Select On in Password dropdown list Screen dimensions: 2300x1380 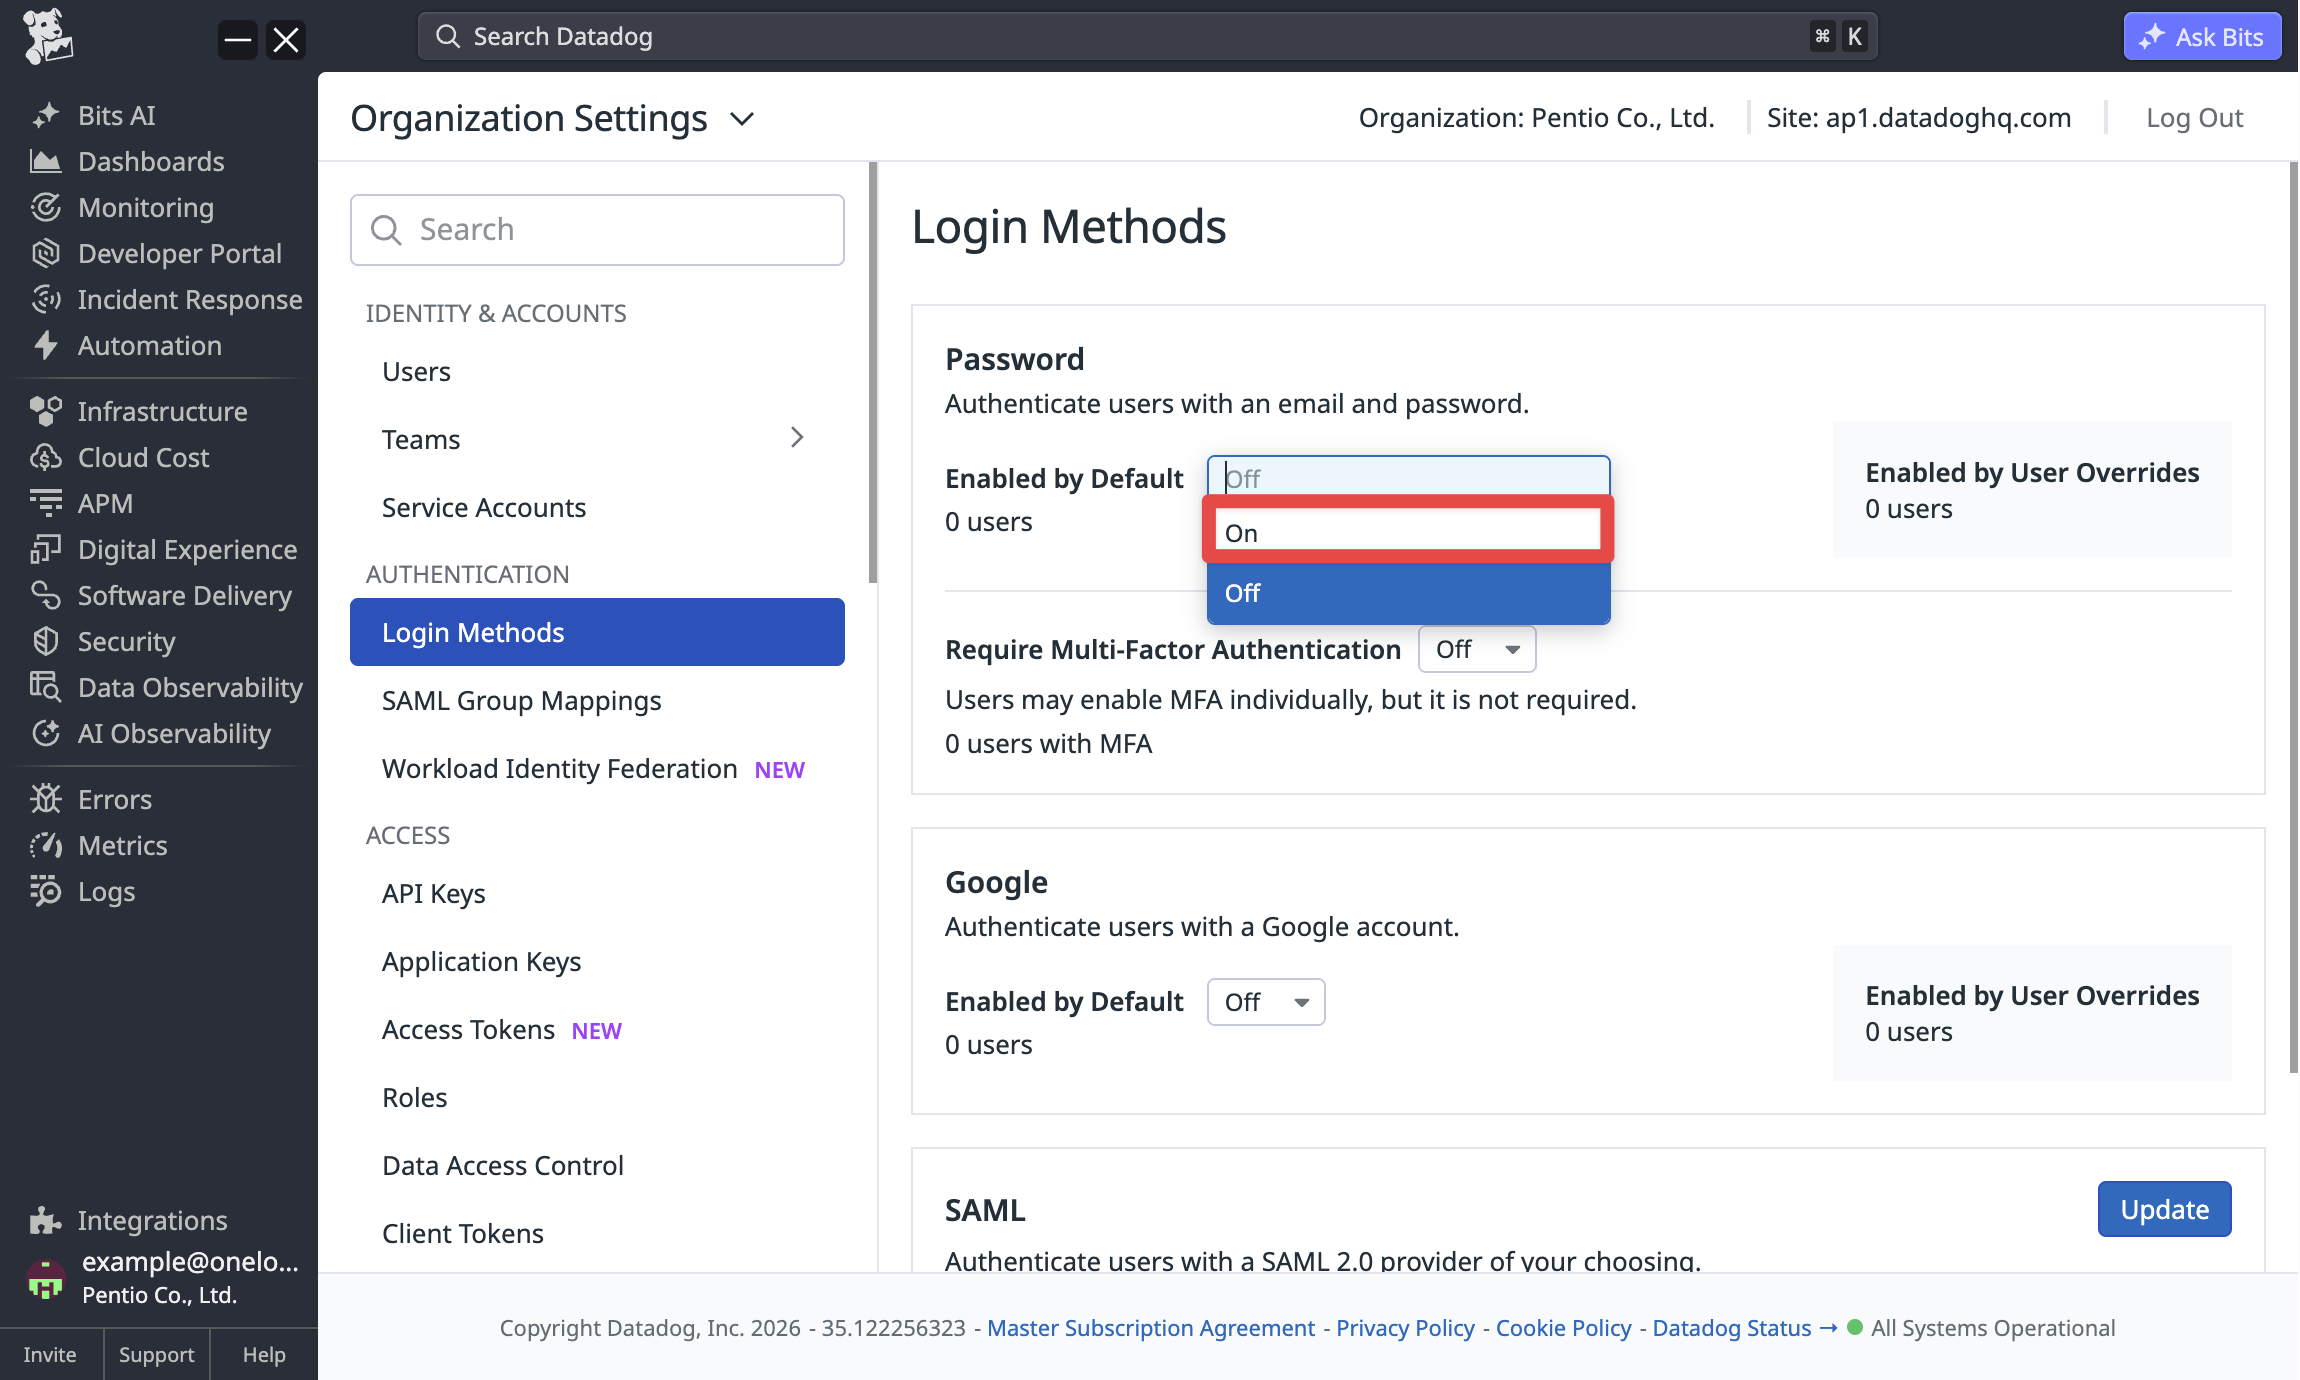[1408, 532]
